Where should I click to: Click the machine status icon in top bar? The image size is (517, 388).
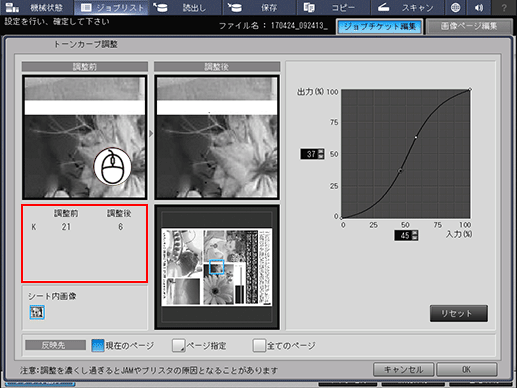point(13,7)
